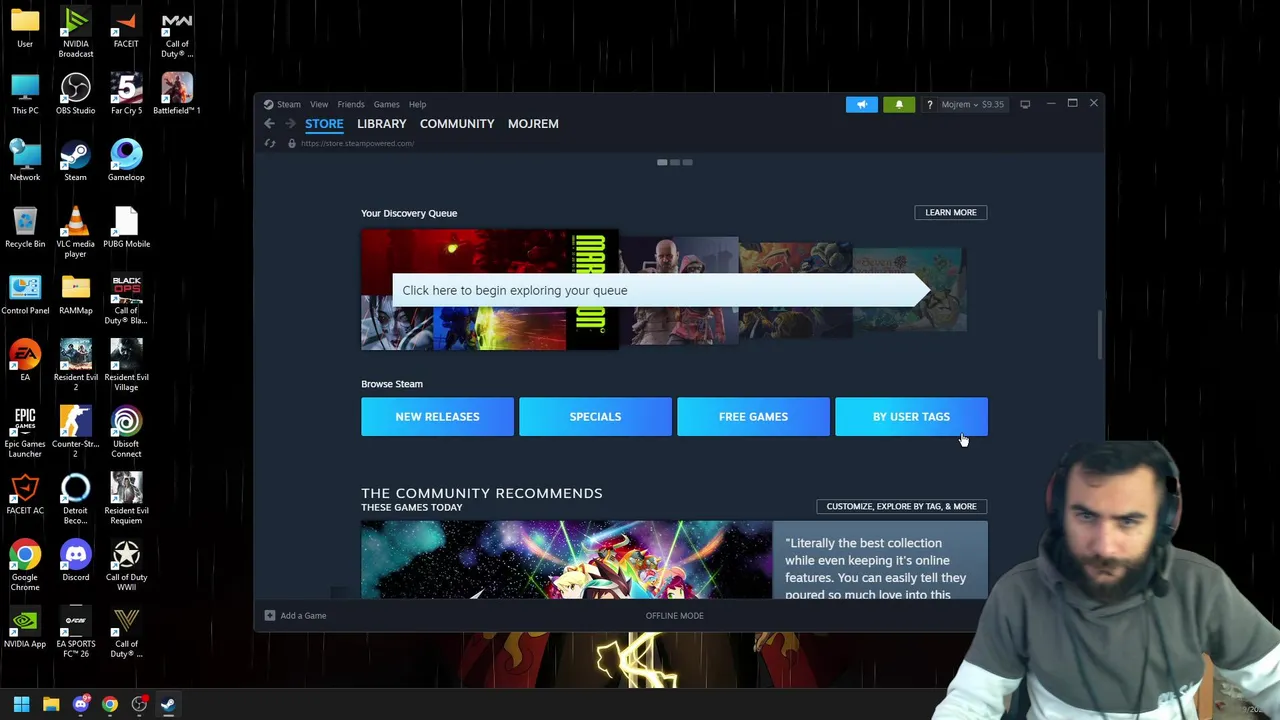Screen dimensions: 1280x720
Task: Switch to the LIBRARY tab
Action: (381, 124)
